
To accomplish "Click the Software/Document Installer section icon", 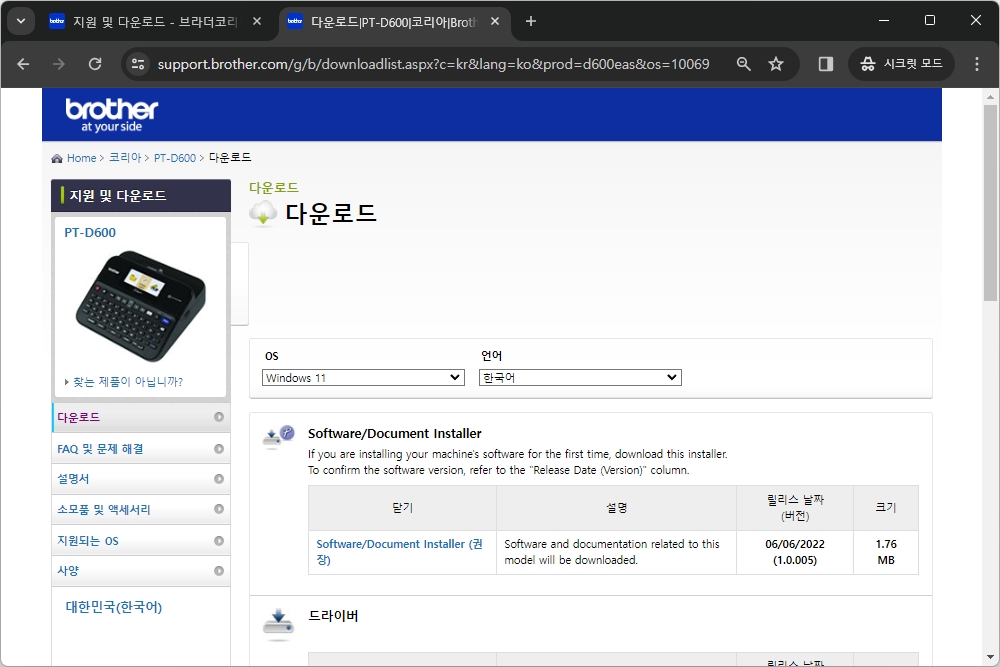I will (x=279, y=437).
